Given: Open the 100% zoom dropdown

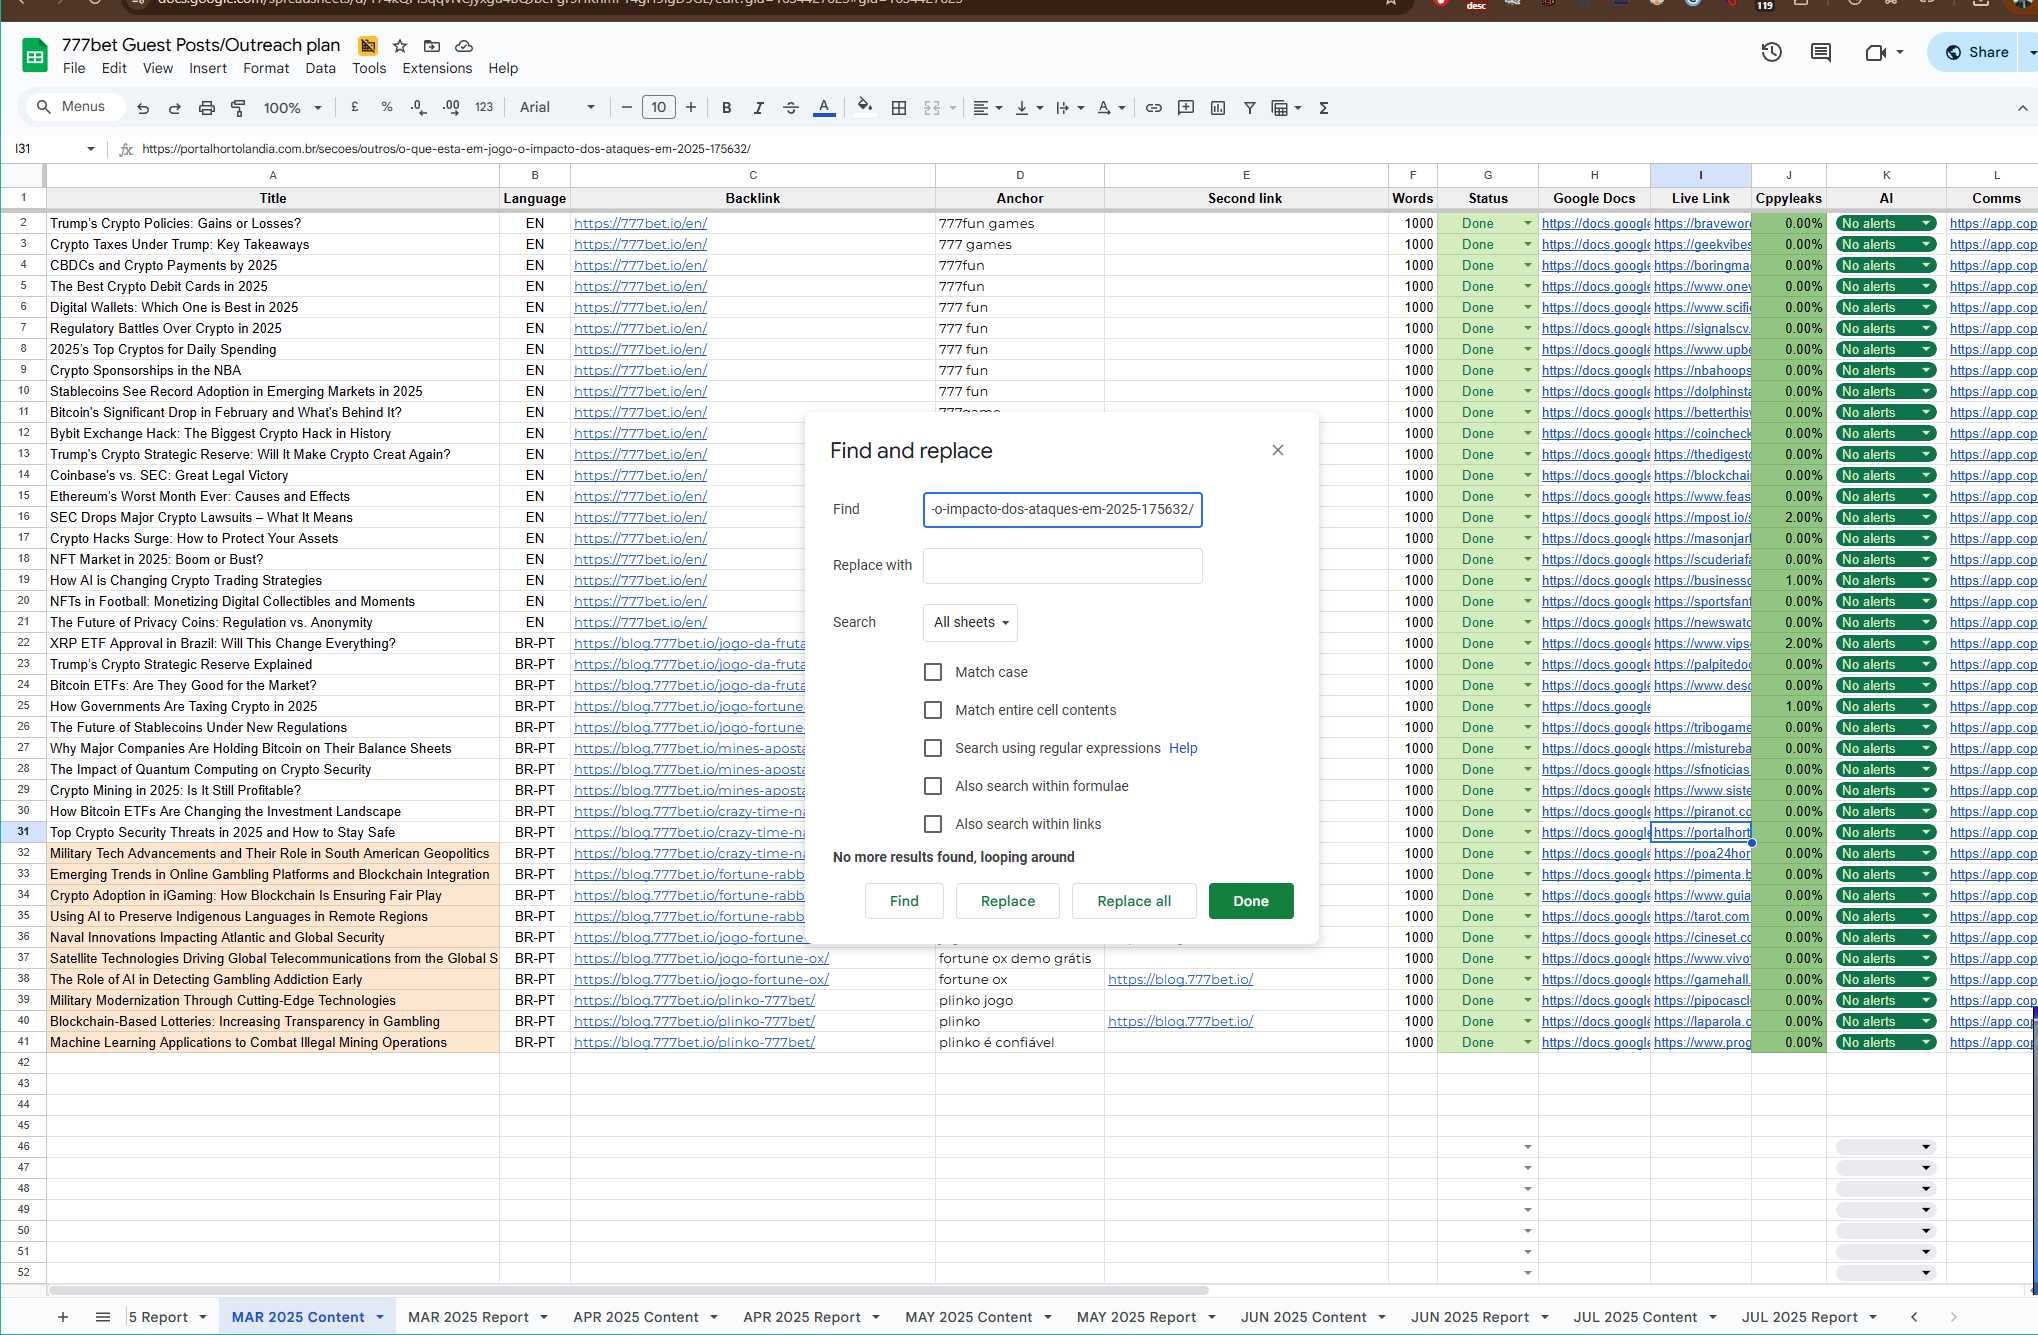Looking at the screenshot, I should (x=292, y=108).
